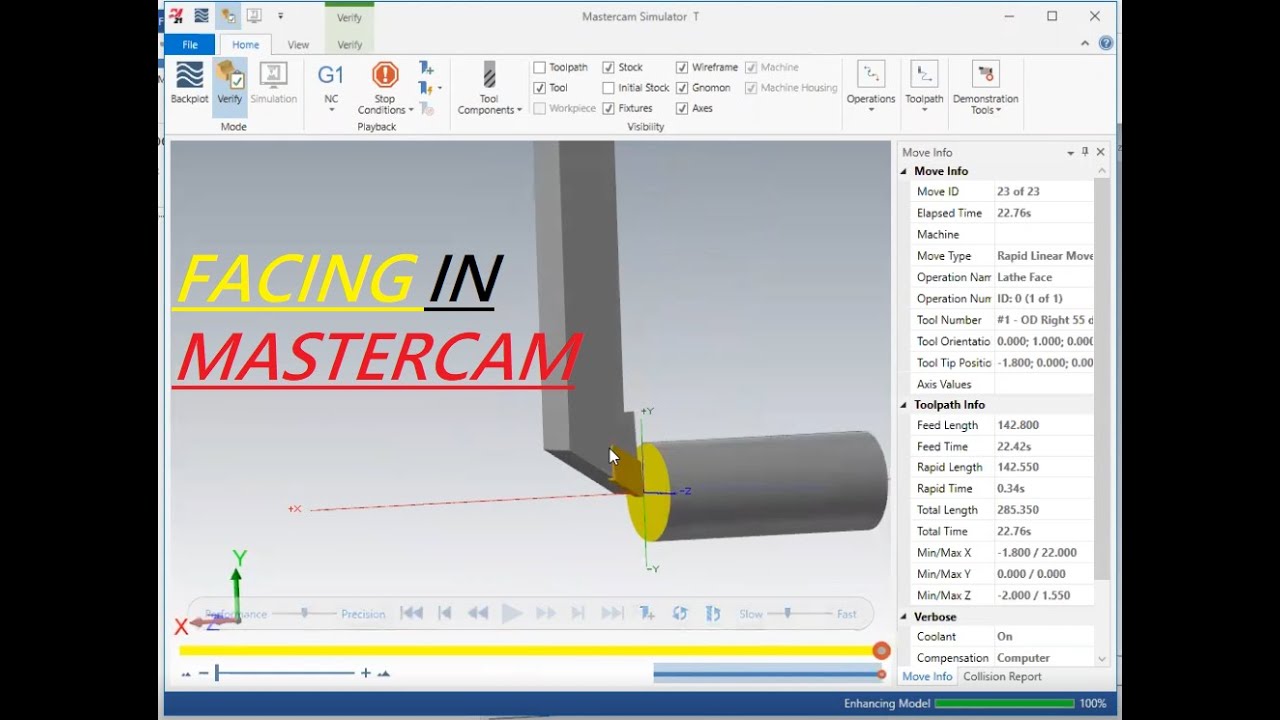Select the Operation Name Lathe Face value
The image size is (1280, 720).
(x=1024, y=277)
